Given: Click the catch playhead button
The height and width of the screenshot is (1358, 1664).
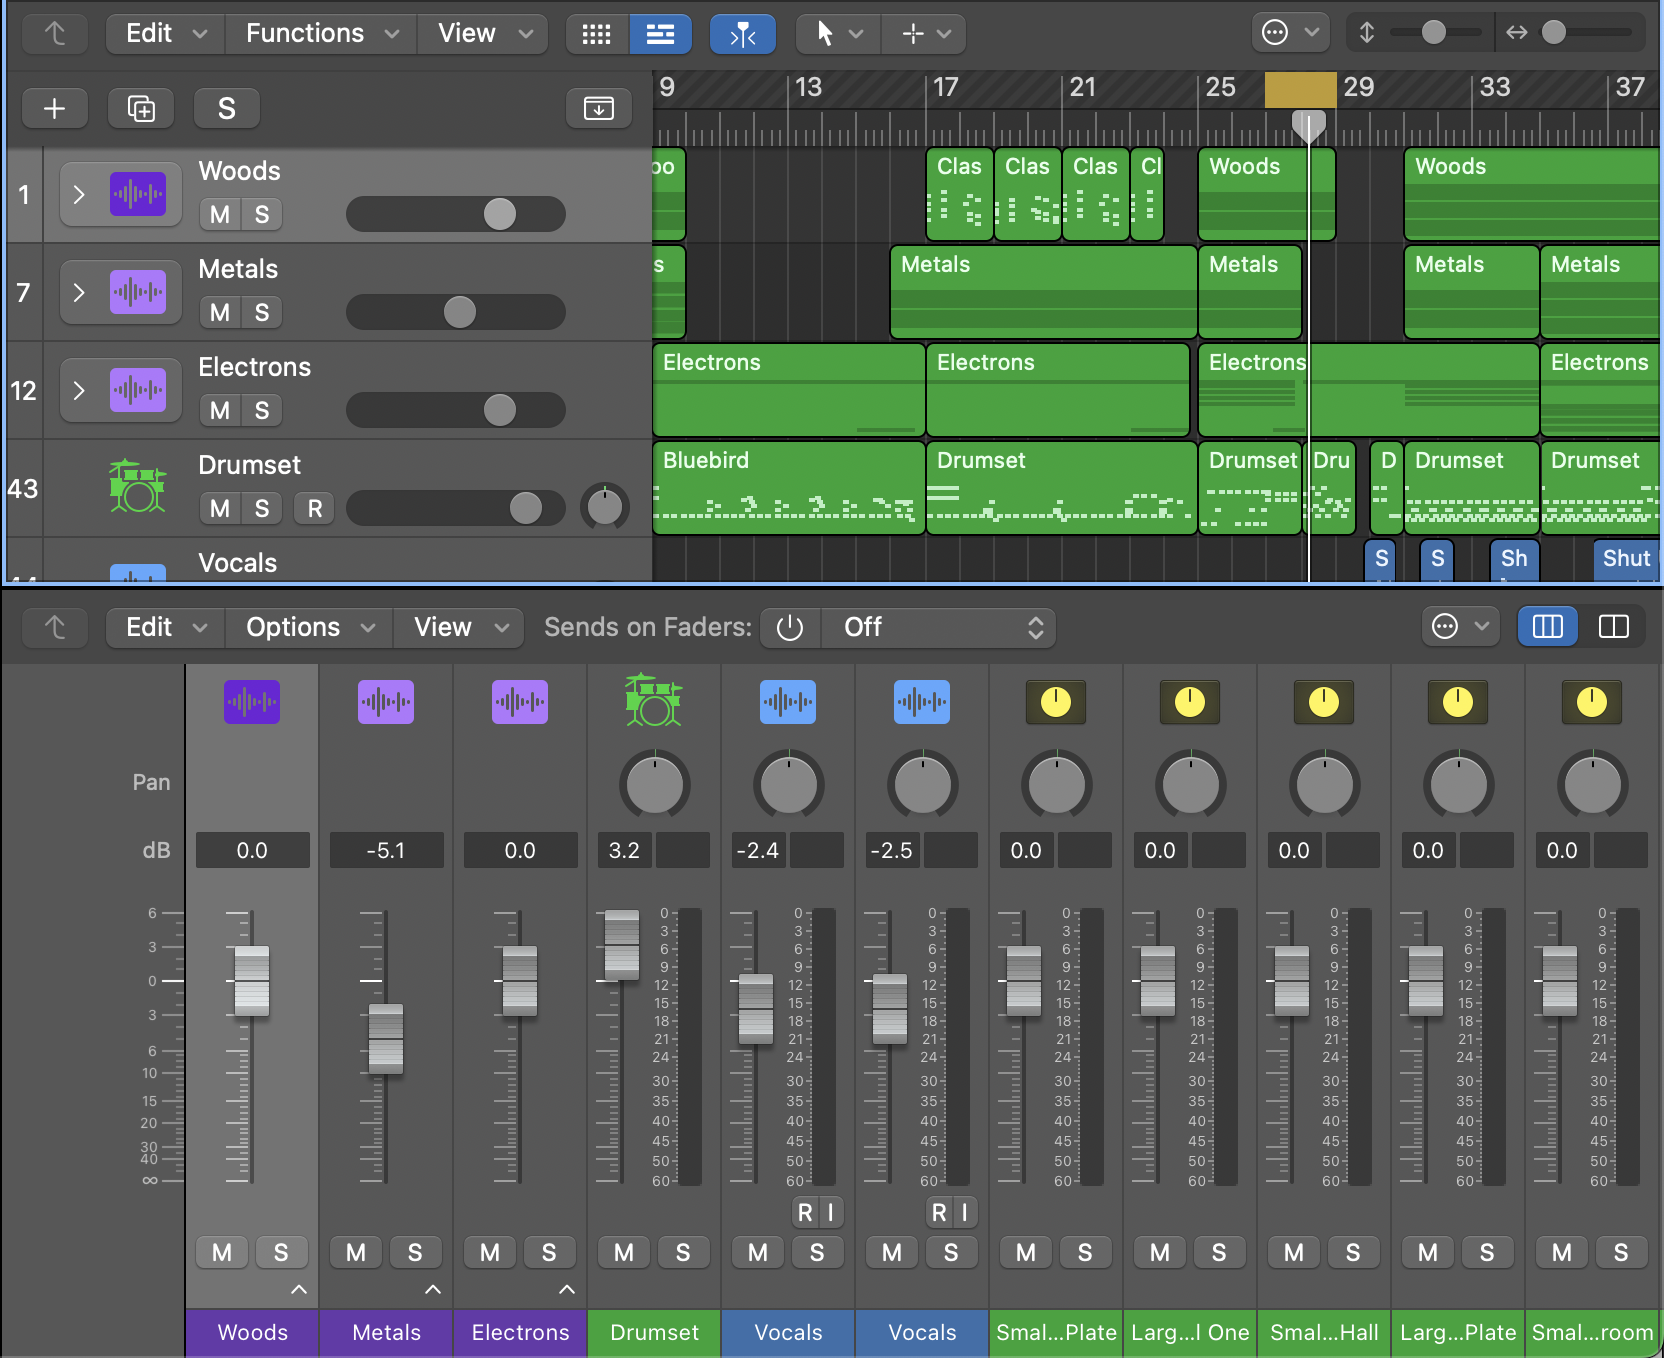Looking at the screenshot, I should pos(743,34).
